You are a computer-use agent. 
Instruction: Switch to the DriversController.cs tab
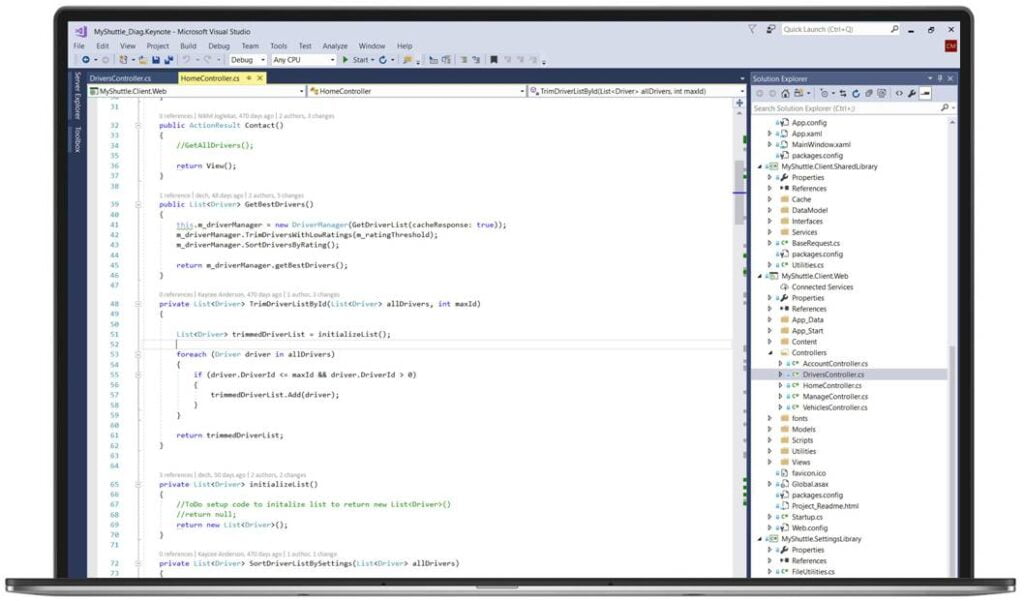coord(120,78)
